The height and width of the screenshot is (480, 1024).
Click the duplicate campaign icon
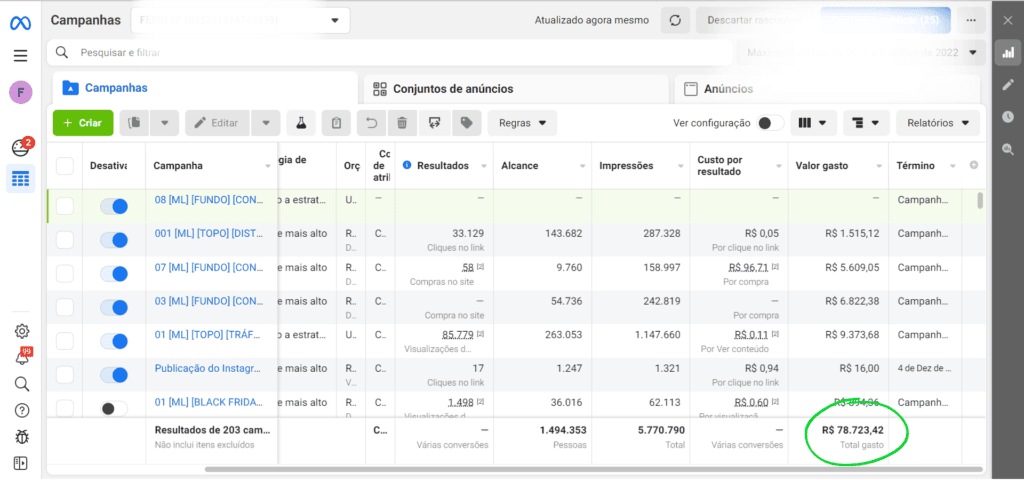point(135,123)
